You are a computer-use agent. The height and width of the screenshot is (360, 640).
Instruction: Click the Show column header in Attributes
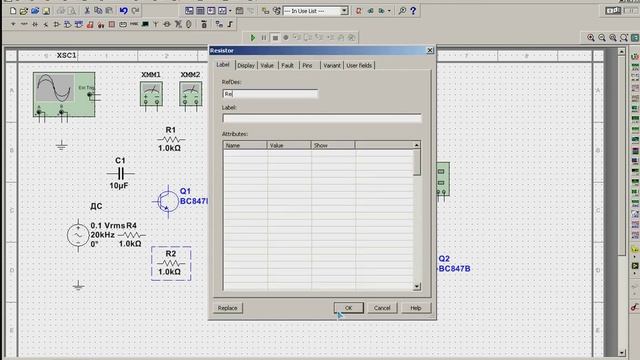333,145
